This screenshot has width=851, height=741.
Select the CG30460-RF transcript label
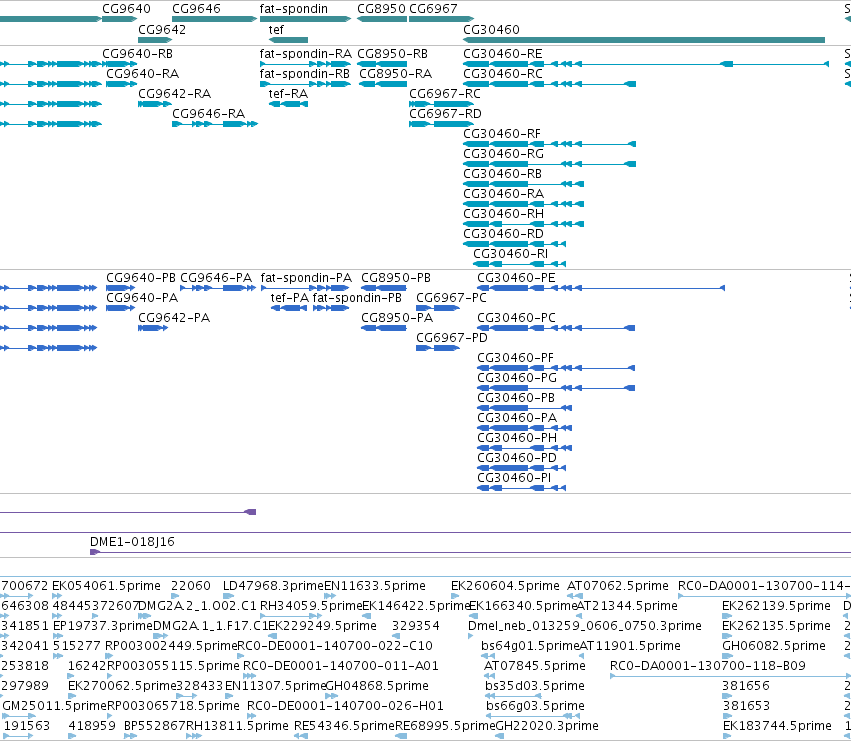(502, 134)
